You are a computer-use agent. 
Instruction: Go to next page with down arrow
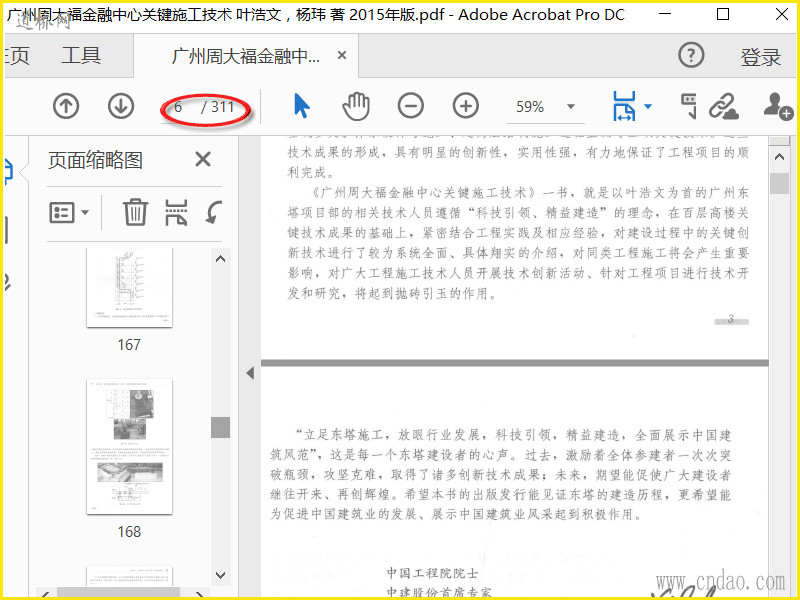click(121, 107)
